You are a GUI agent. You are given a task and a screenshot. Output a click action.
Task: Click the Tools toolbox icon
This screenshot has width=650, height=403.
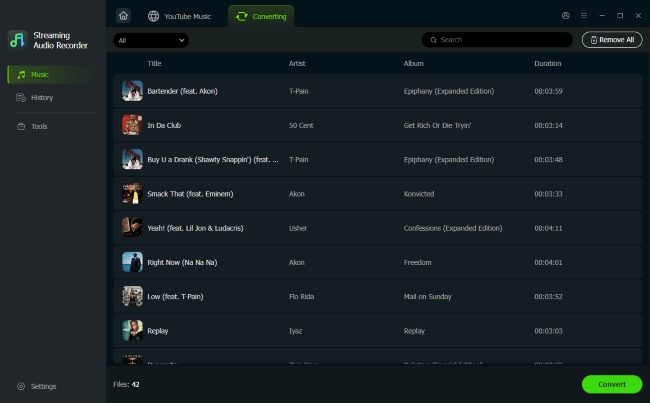(21, 126)
